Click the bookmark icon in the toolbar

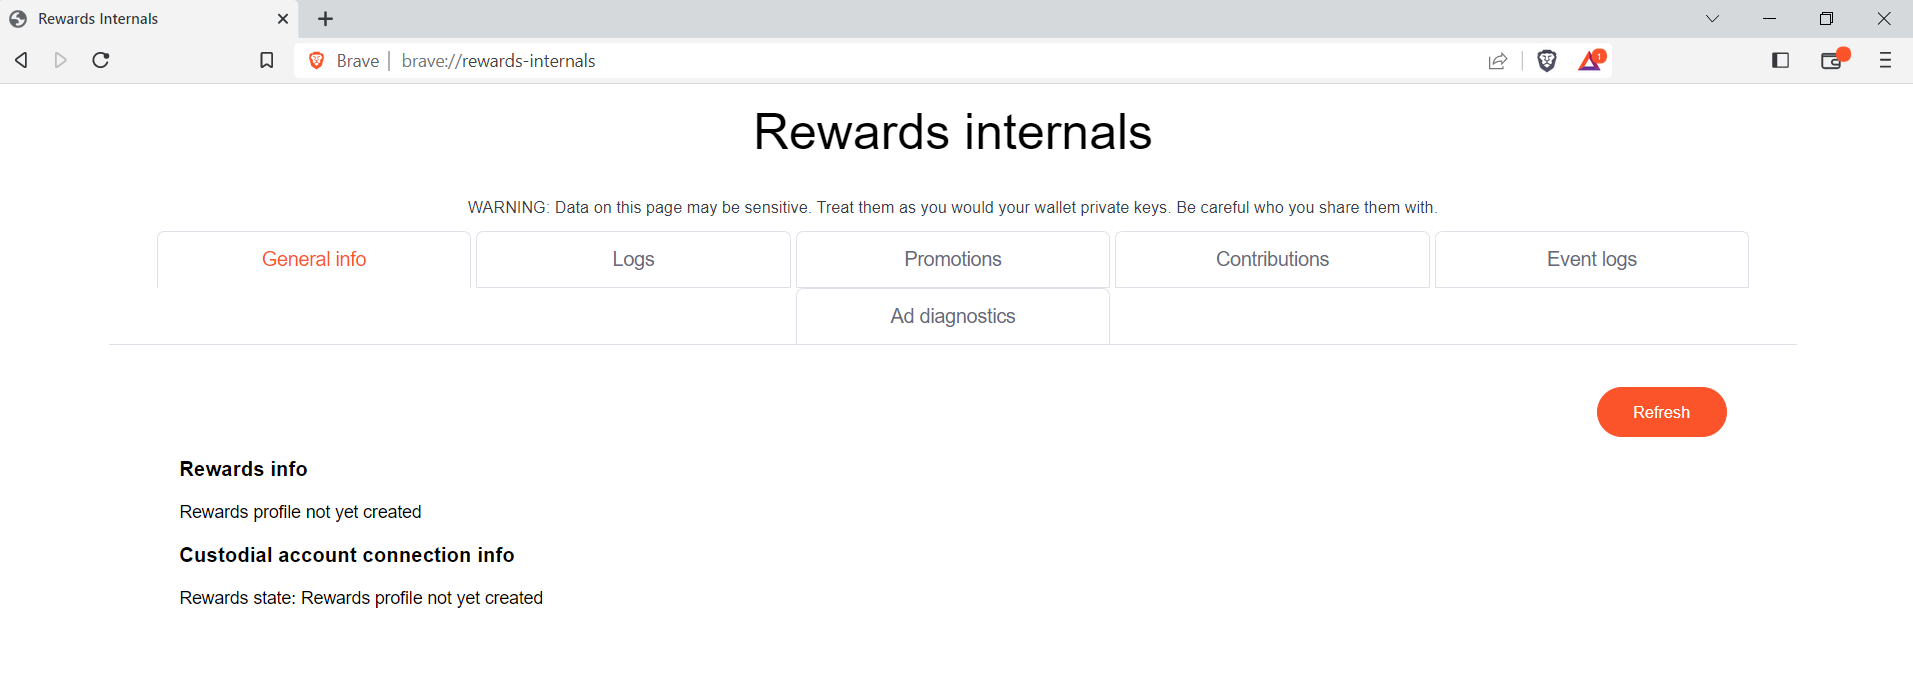click(266, 60)
